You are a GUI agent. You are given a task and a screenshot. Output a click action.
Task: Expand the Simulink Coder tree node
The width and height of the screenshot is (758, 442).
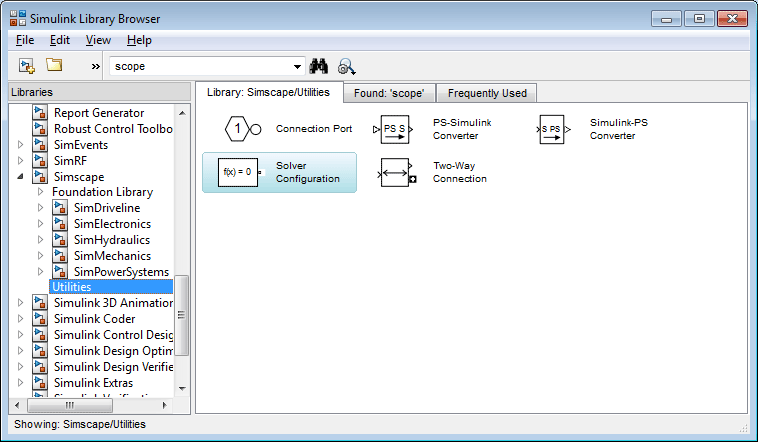coord(20,319)
